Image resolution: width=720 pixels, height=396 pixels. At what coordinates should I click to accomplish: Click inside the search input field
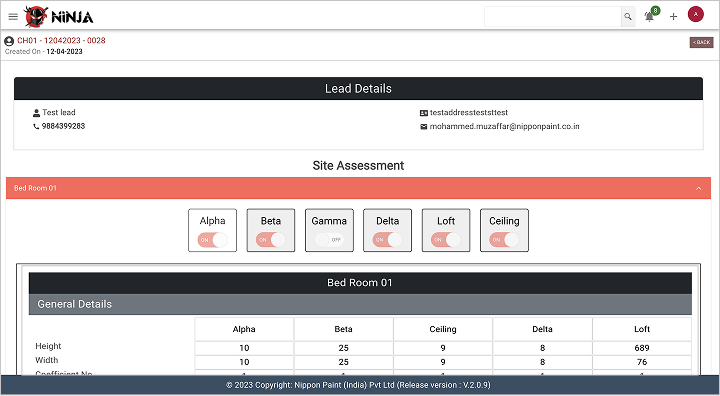[x=553, y=17]
